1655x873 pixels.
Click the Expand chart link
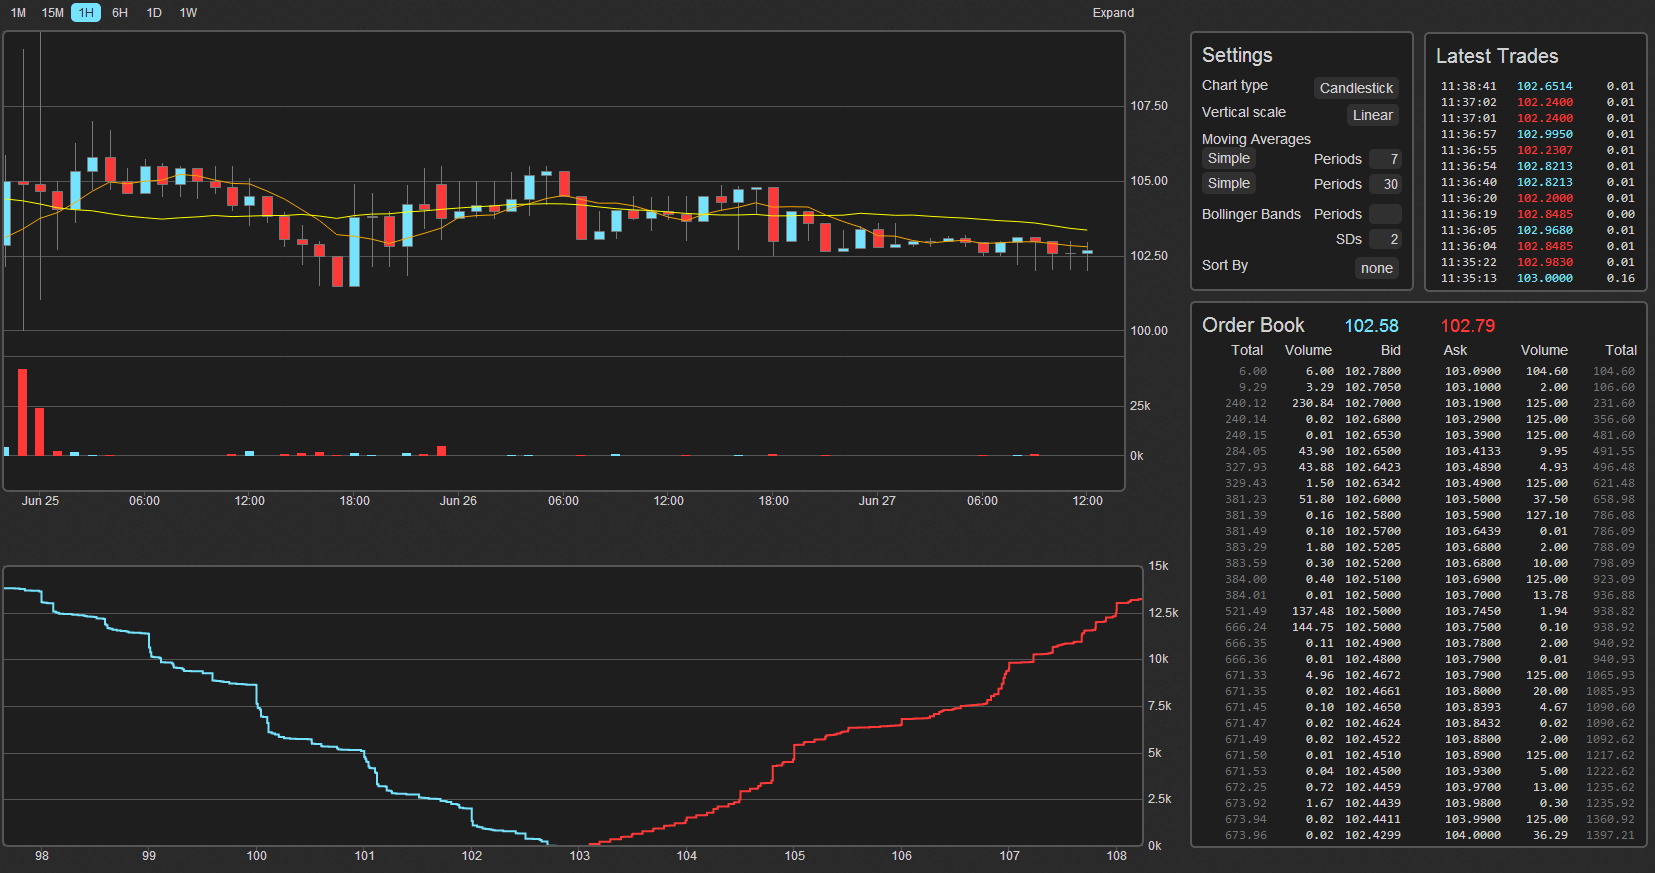coord(1113,13)
